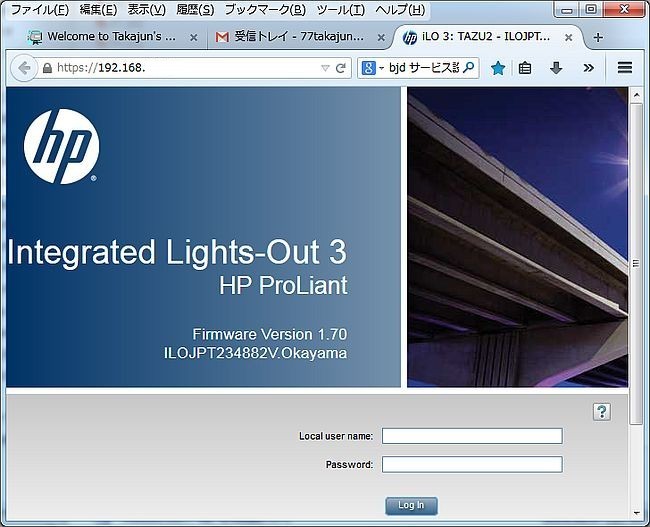
Task: Click the search box text field
Action: pos(424,68)
